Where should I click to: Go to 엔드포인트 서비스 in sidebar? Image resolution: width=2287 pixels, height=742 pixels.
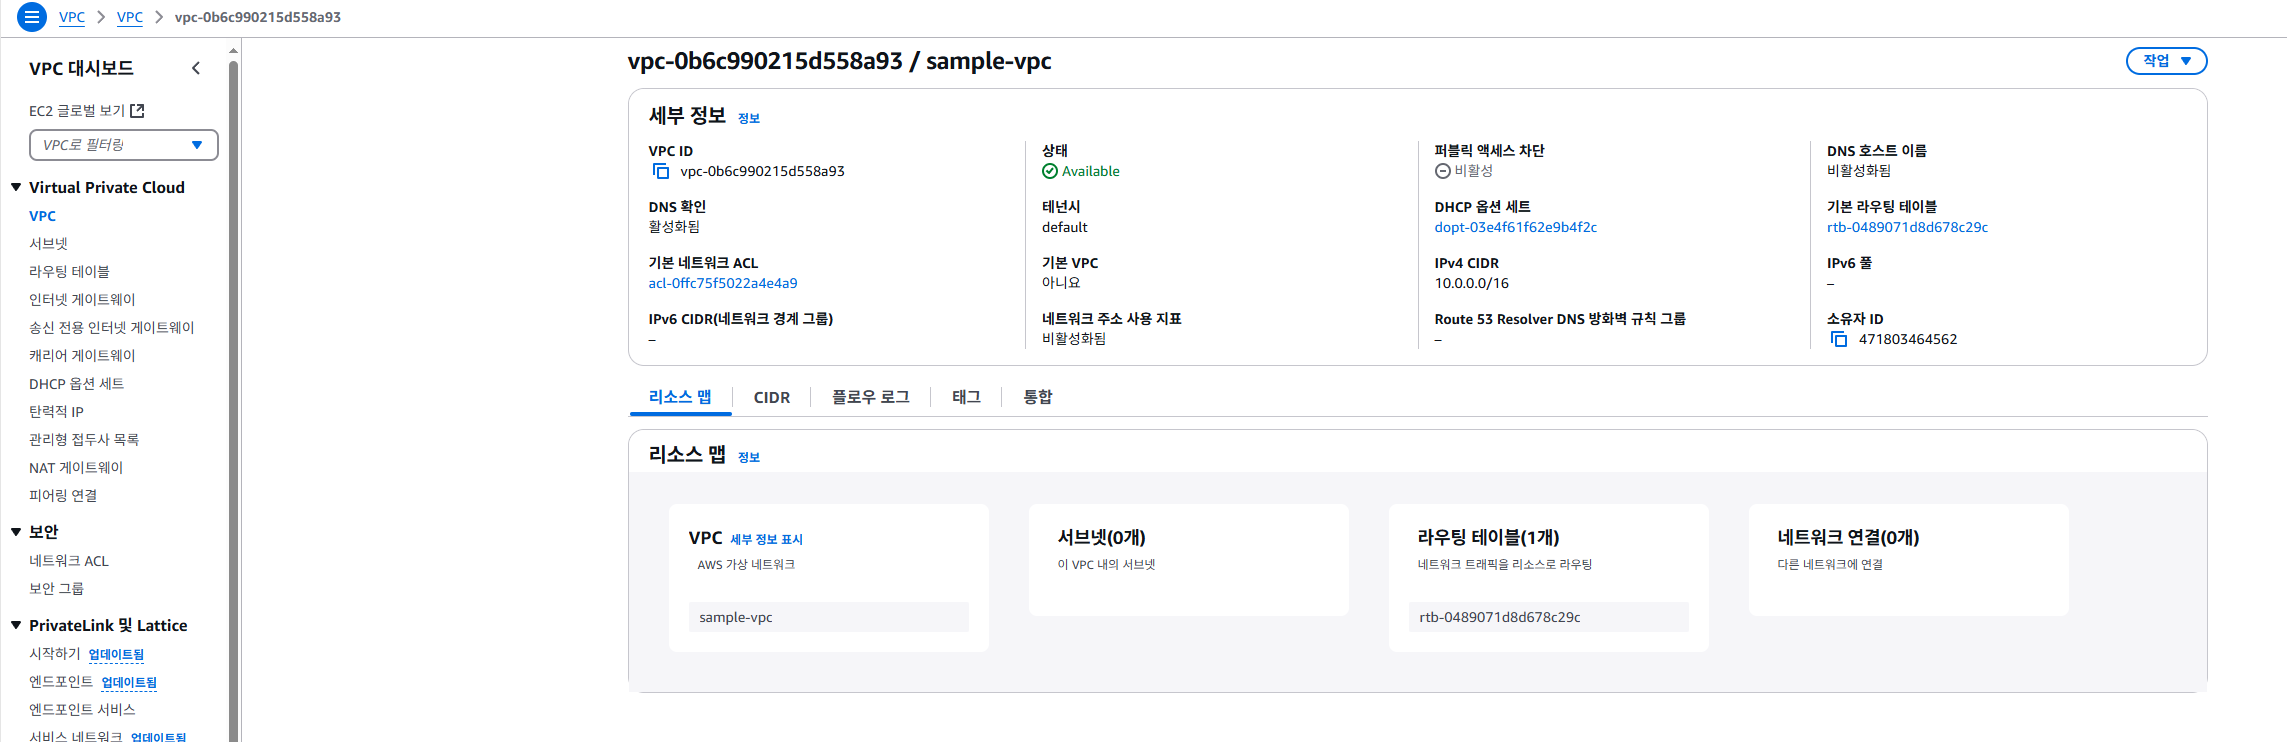pos(82,710)
